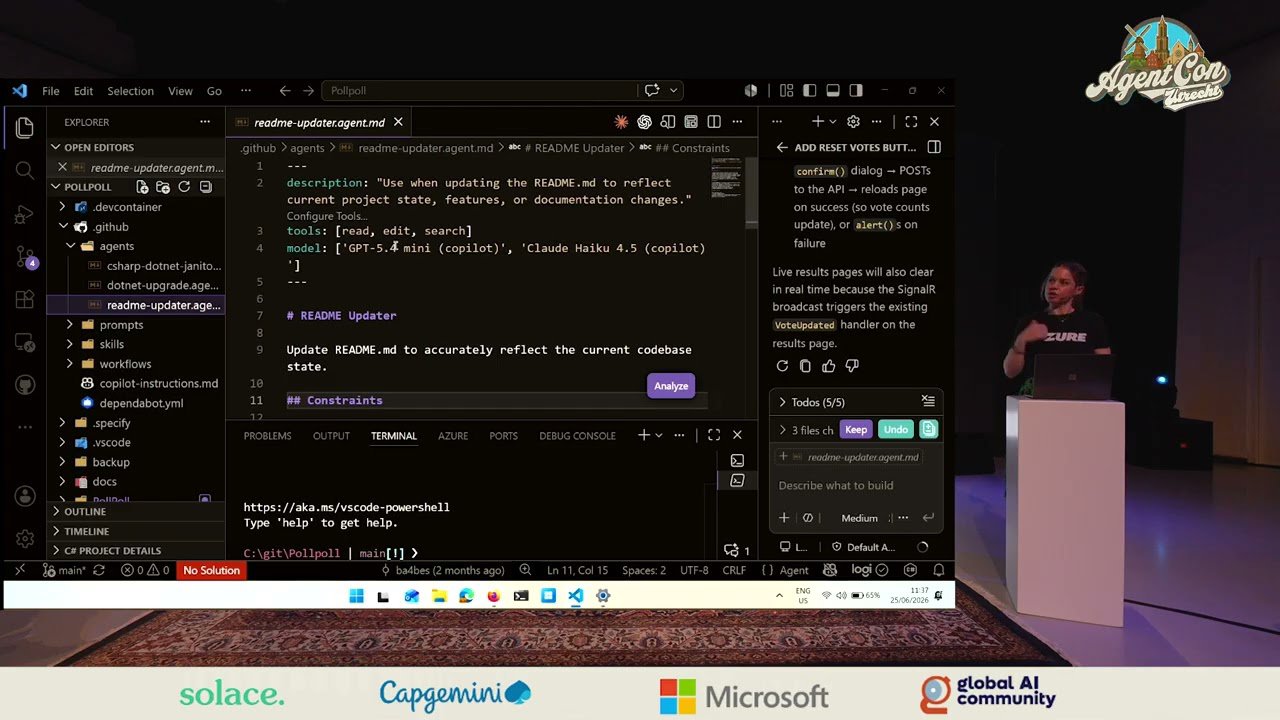The width and height of the screenshot is (1280, 720).
Task: Open the Search view in the activity bar
Action: [25, 171]
